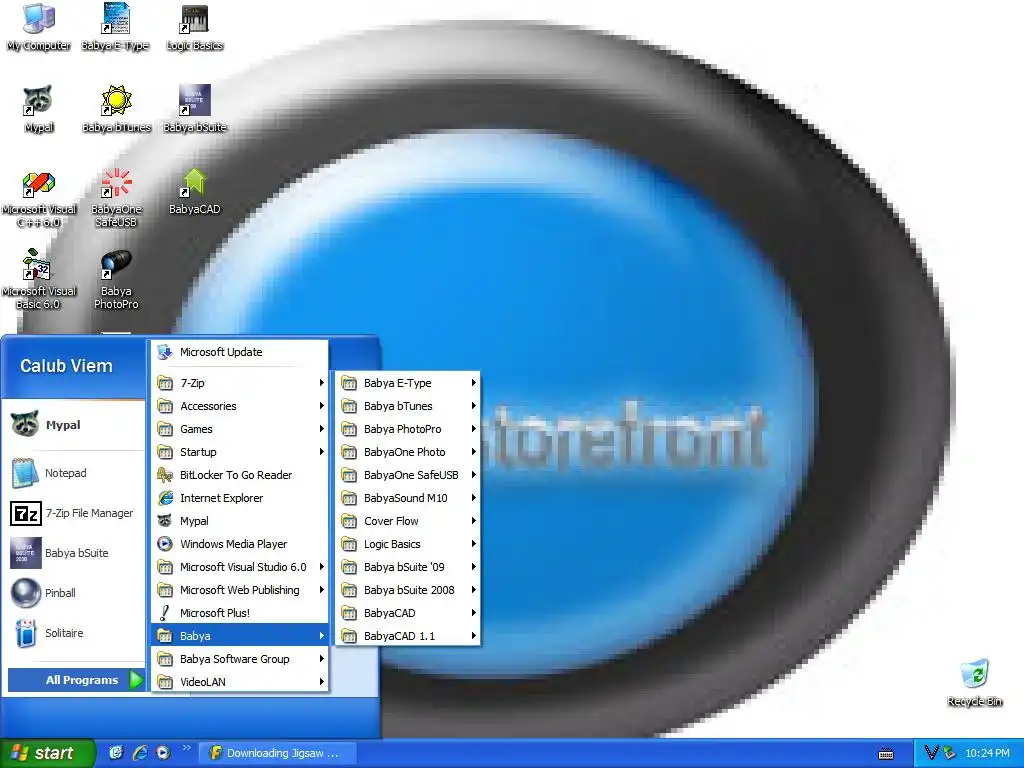The height and width of the screenshot is (768, 1024).
Task: Open the My Computer desktop icon
Action: [x=39, y=27]
